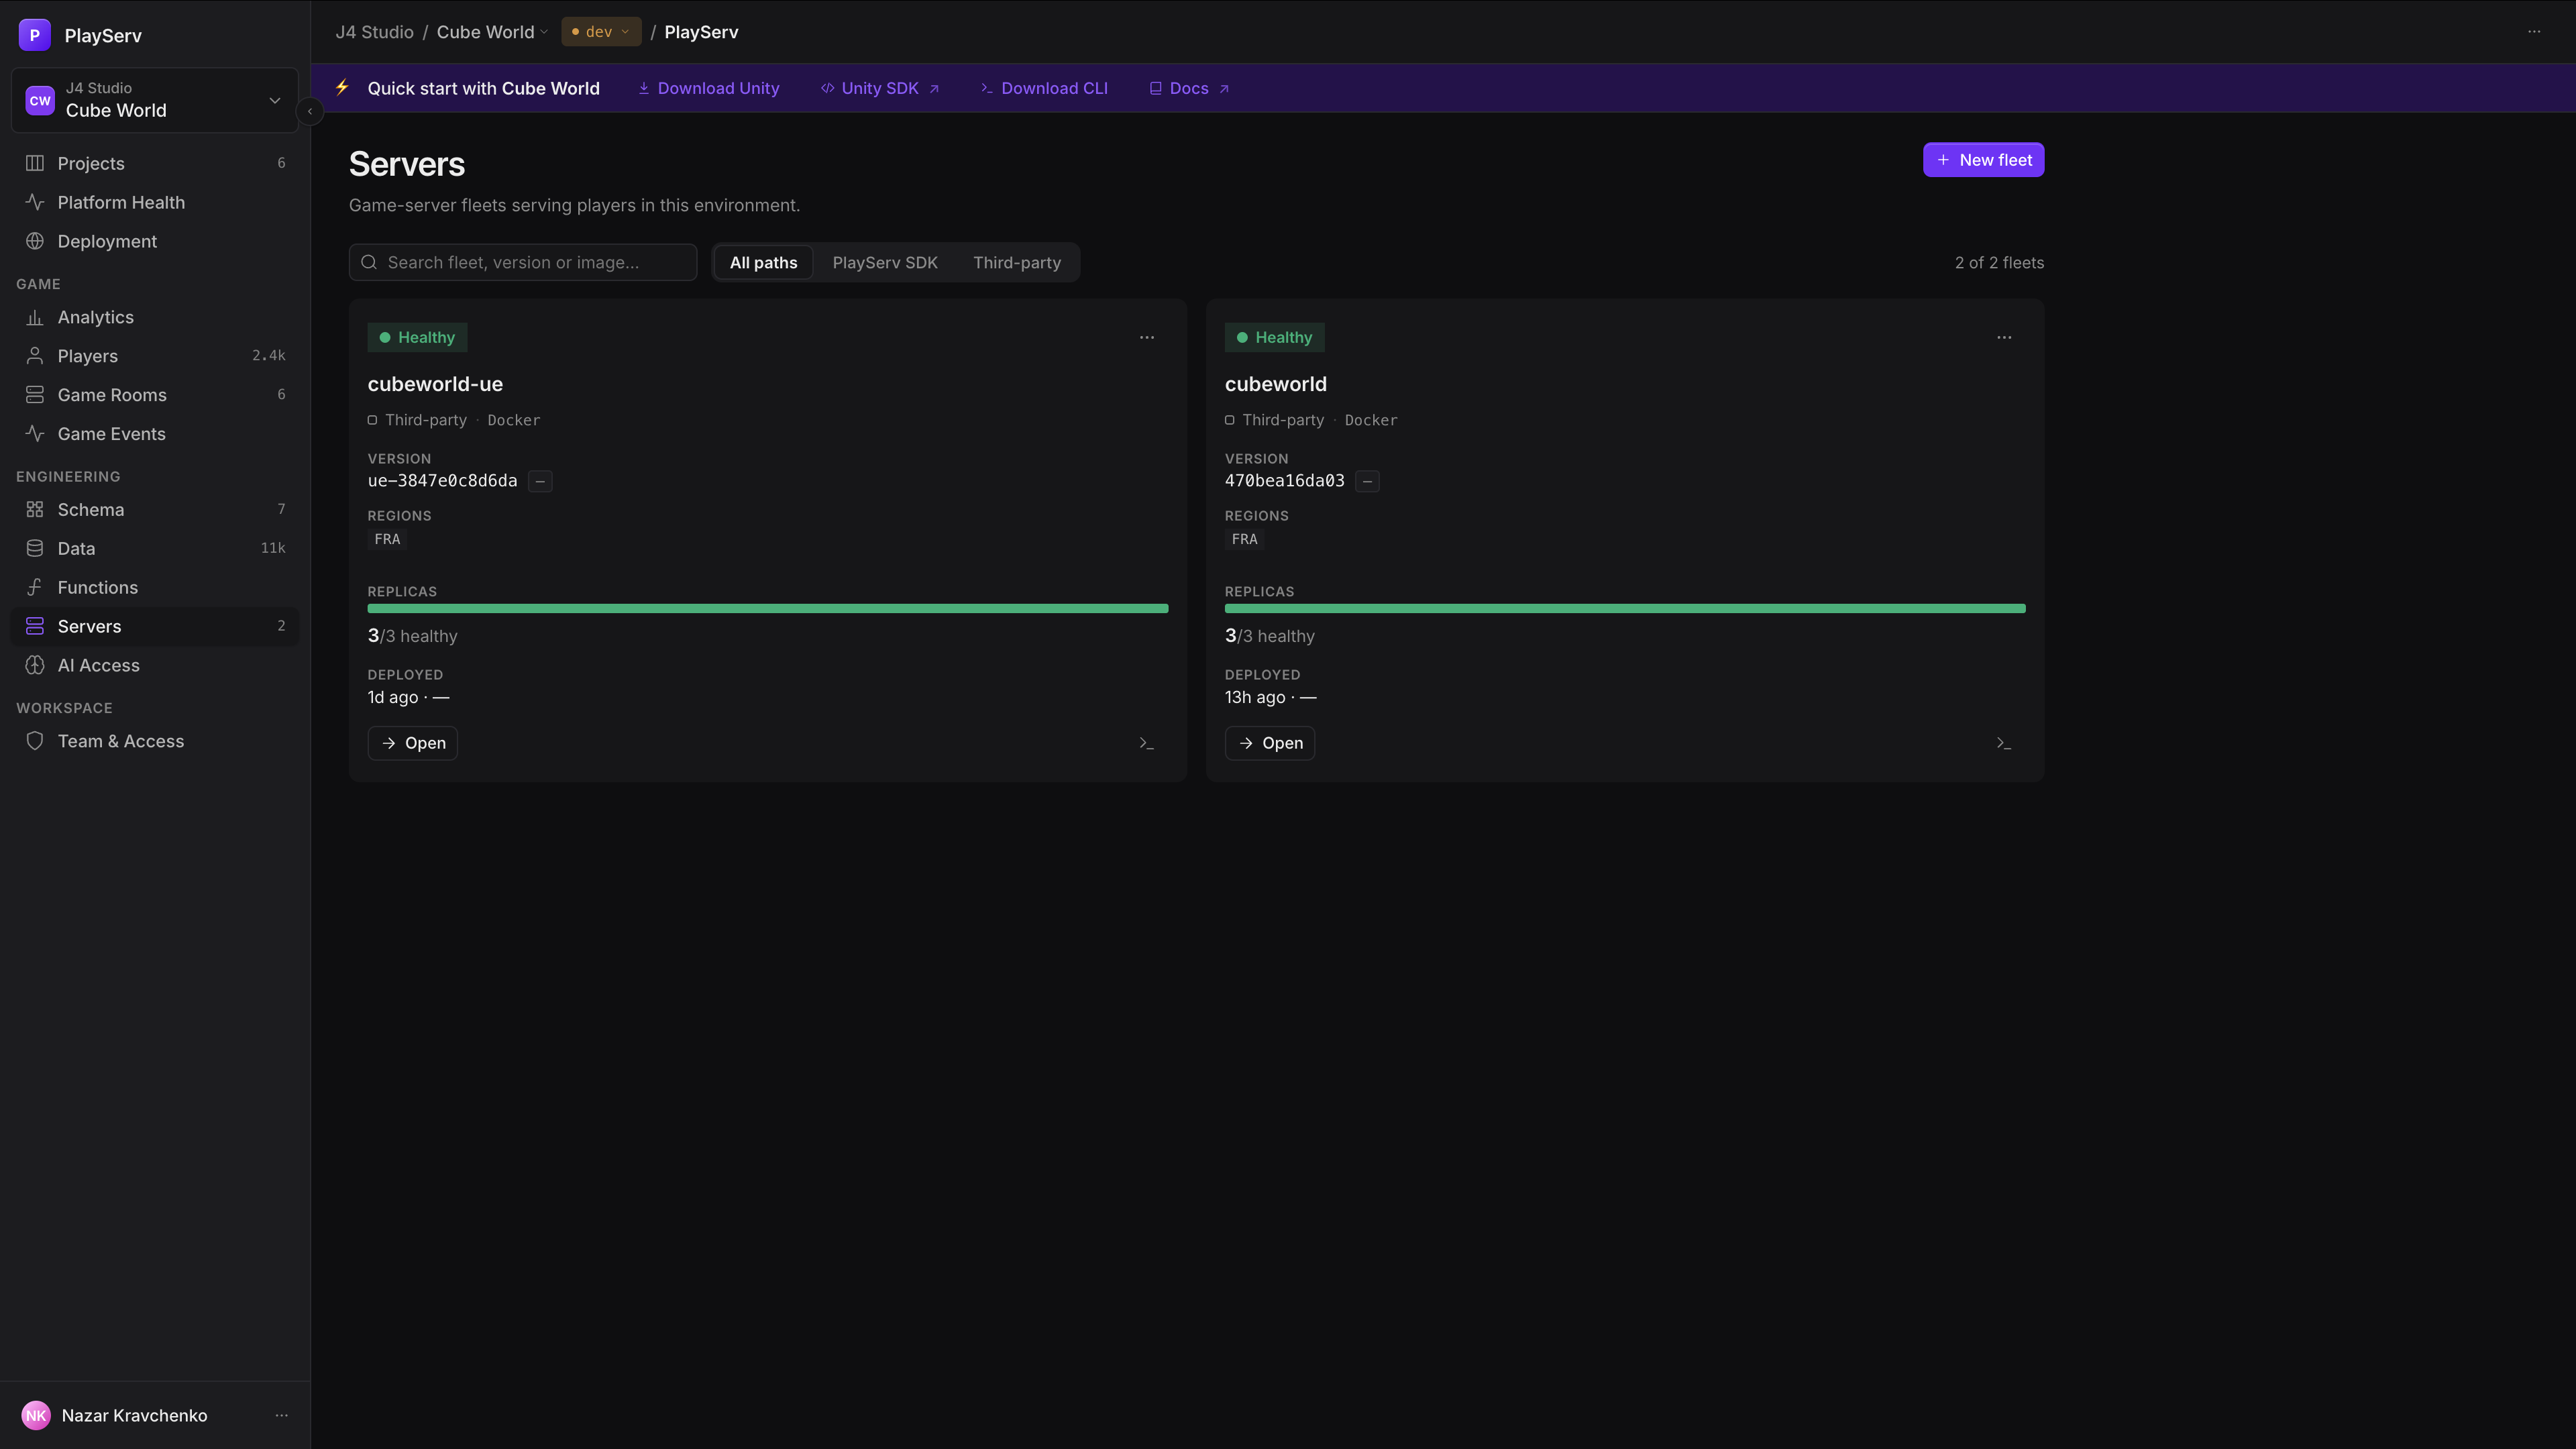Open Unity SDK link
The width and height of the screenshot is (2576, 1449).
click(x=880, y=88)
